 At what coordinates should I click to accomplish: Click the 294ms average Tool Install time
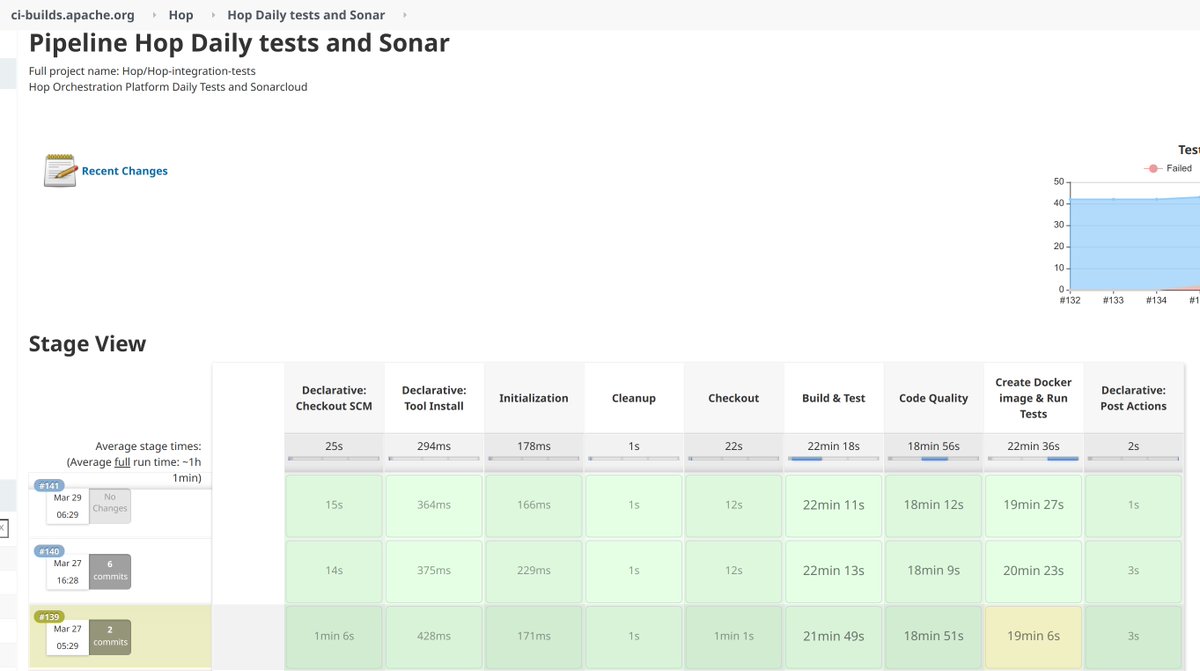(434, 446)
